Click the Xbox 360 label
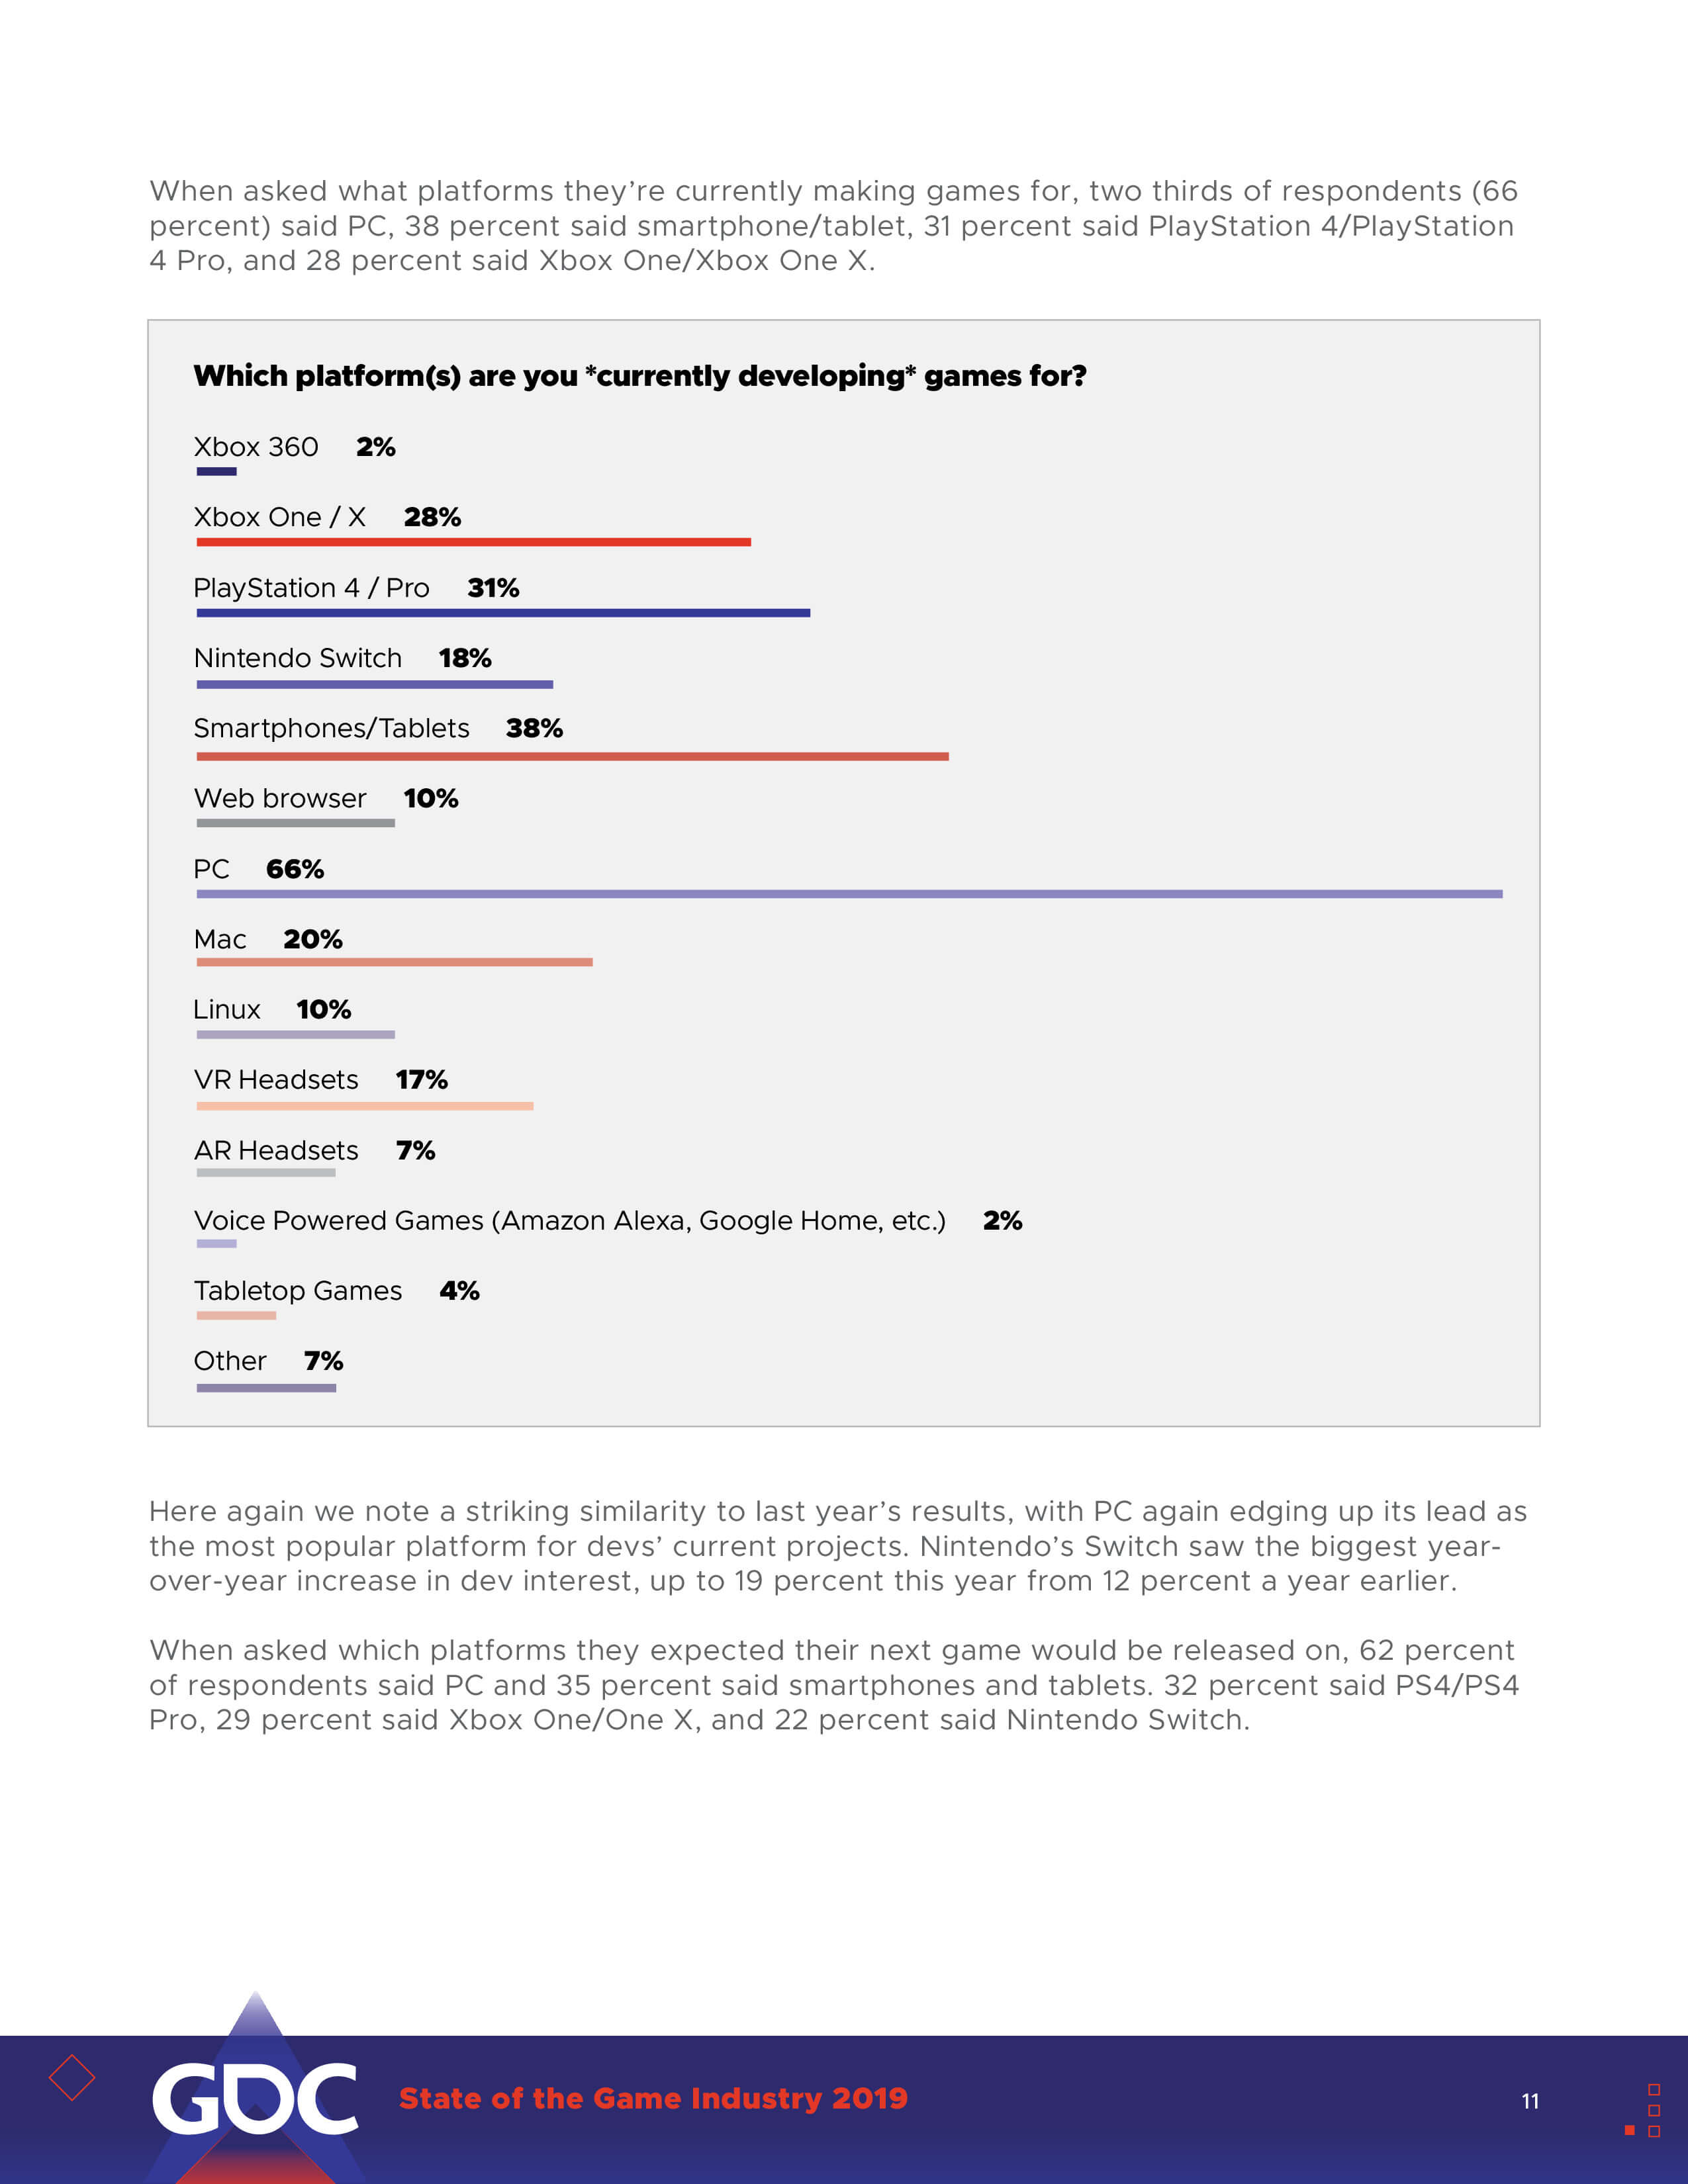 (256, 447)
